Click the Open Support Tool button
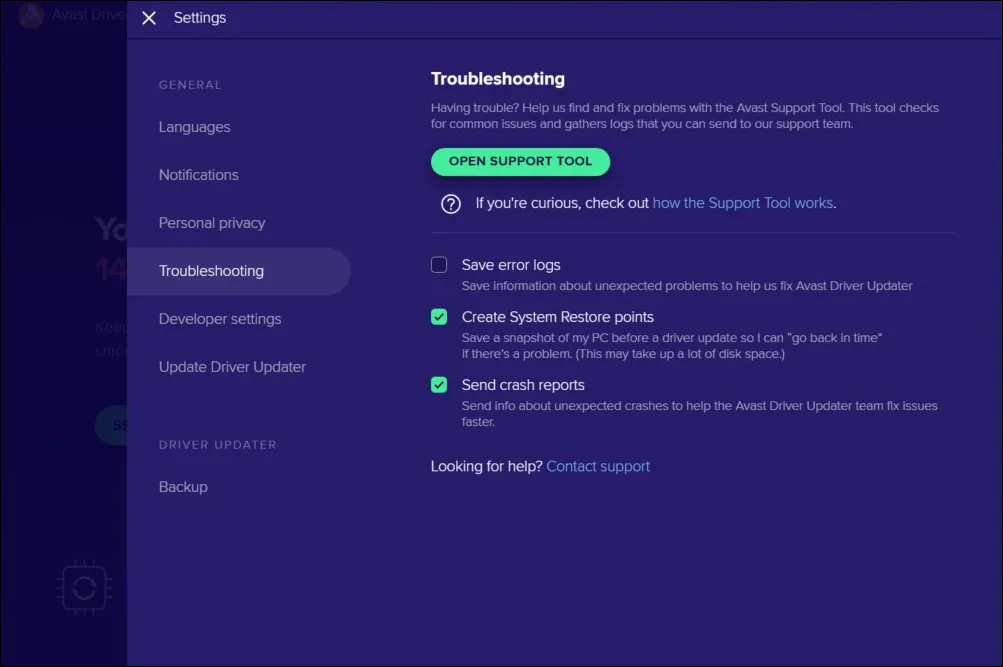Image resolution: width=1003 pixels, height=667 pixels. pyautogui.click(x=520, y=161)
